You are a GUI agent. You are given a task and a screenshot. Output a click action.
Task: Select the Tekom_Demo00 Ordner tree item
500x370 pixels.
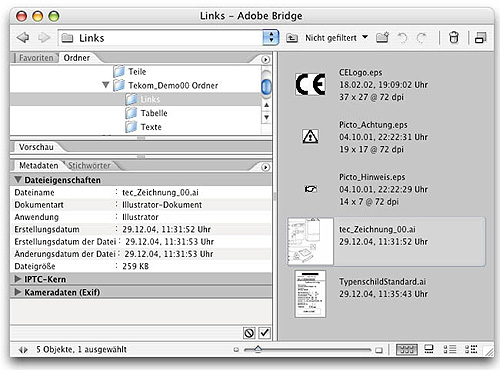tap(166, 85)
